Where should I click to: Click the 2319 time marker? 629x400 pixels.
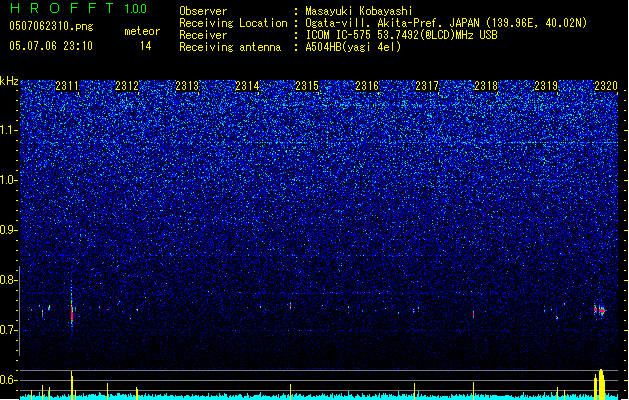click(546, 86)
